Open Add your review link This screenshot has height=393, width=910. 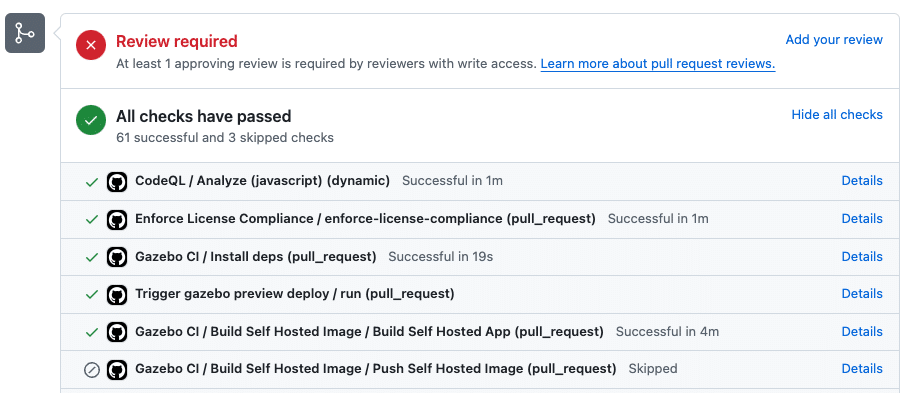[834, 39]
